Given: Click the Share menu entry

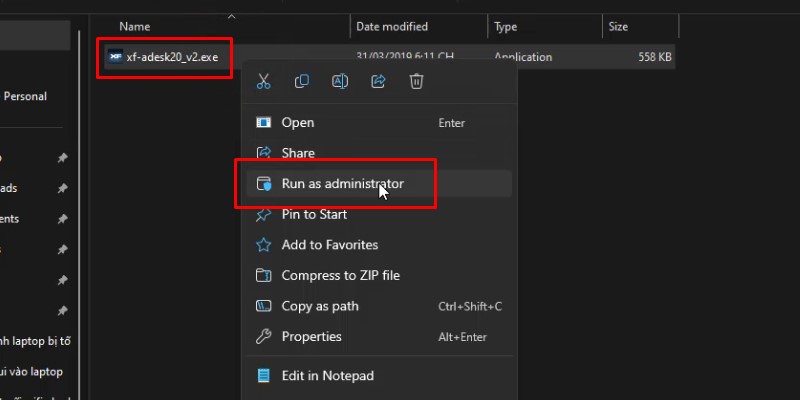Looking at the screenshot, I should pos(298,153).
